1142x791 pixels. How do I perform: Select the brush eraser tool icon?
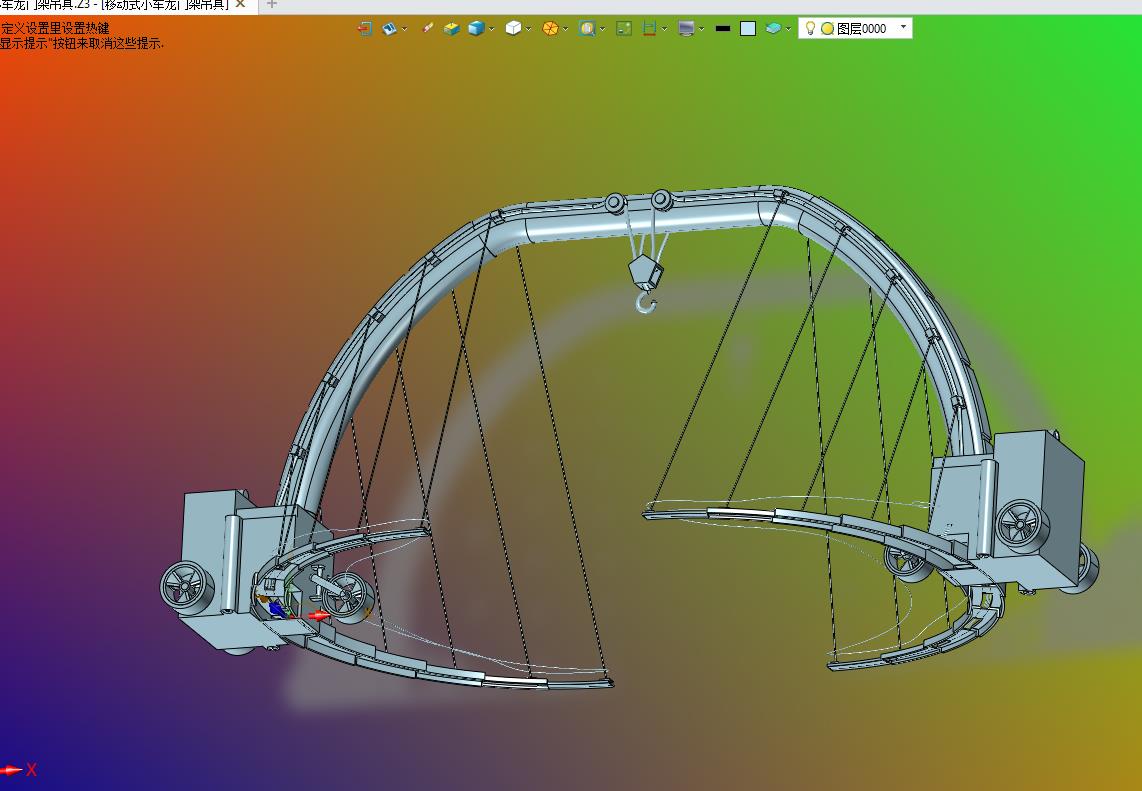click(428, 28)
